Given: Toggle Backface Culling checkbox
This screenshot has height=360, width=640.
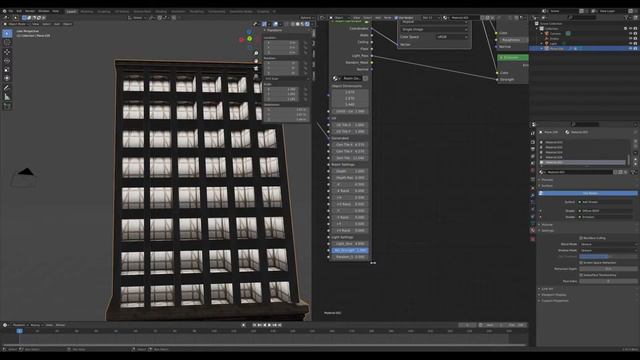Looking at the screenshot, I should (x=581, y=238).
